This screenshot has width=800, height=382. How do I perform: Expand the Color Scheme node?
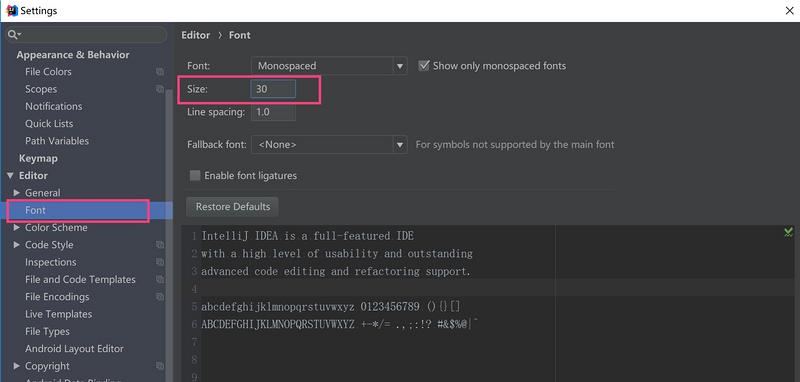point(17,227)
